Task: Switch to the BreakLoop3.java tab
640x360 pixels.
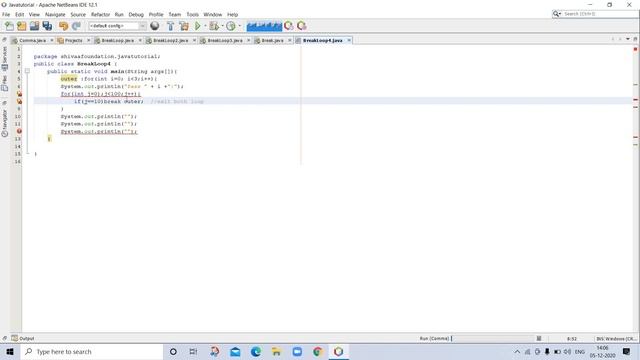Action: click(x=225, y=40)
